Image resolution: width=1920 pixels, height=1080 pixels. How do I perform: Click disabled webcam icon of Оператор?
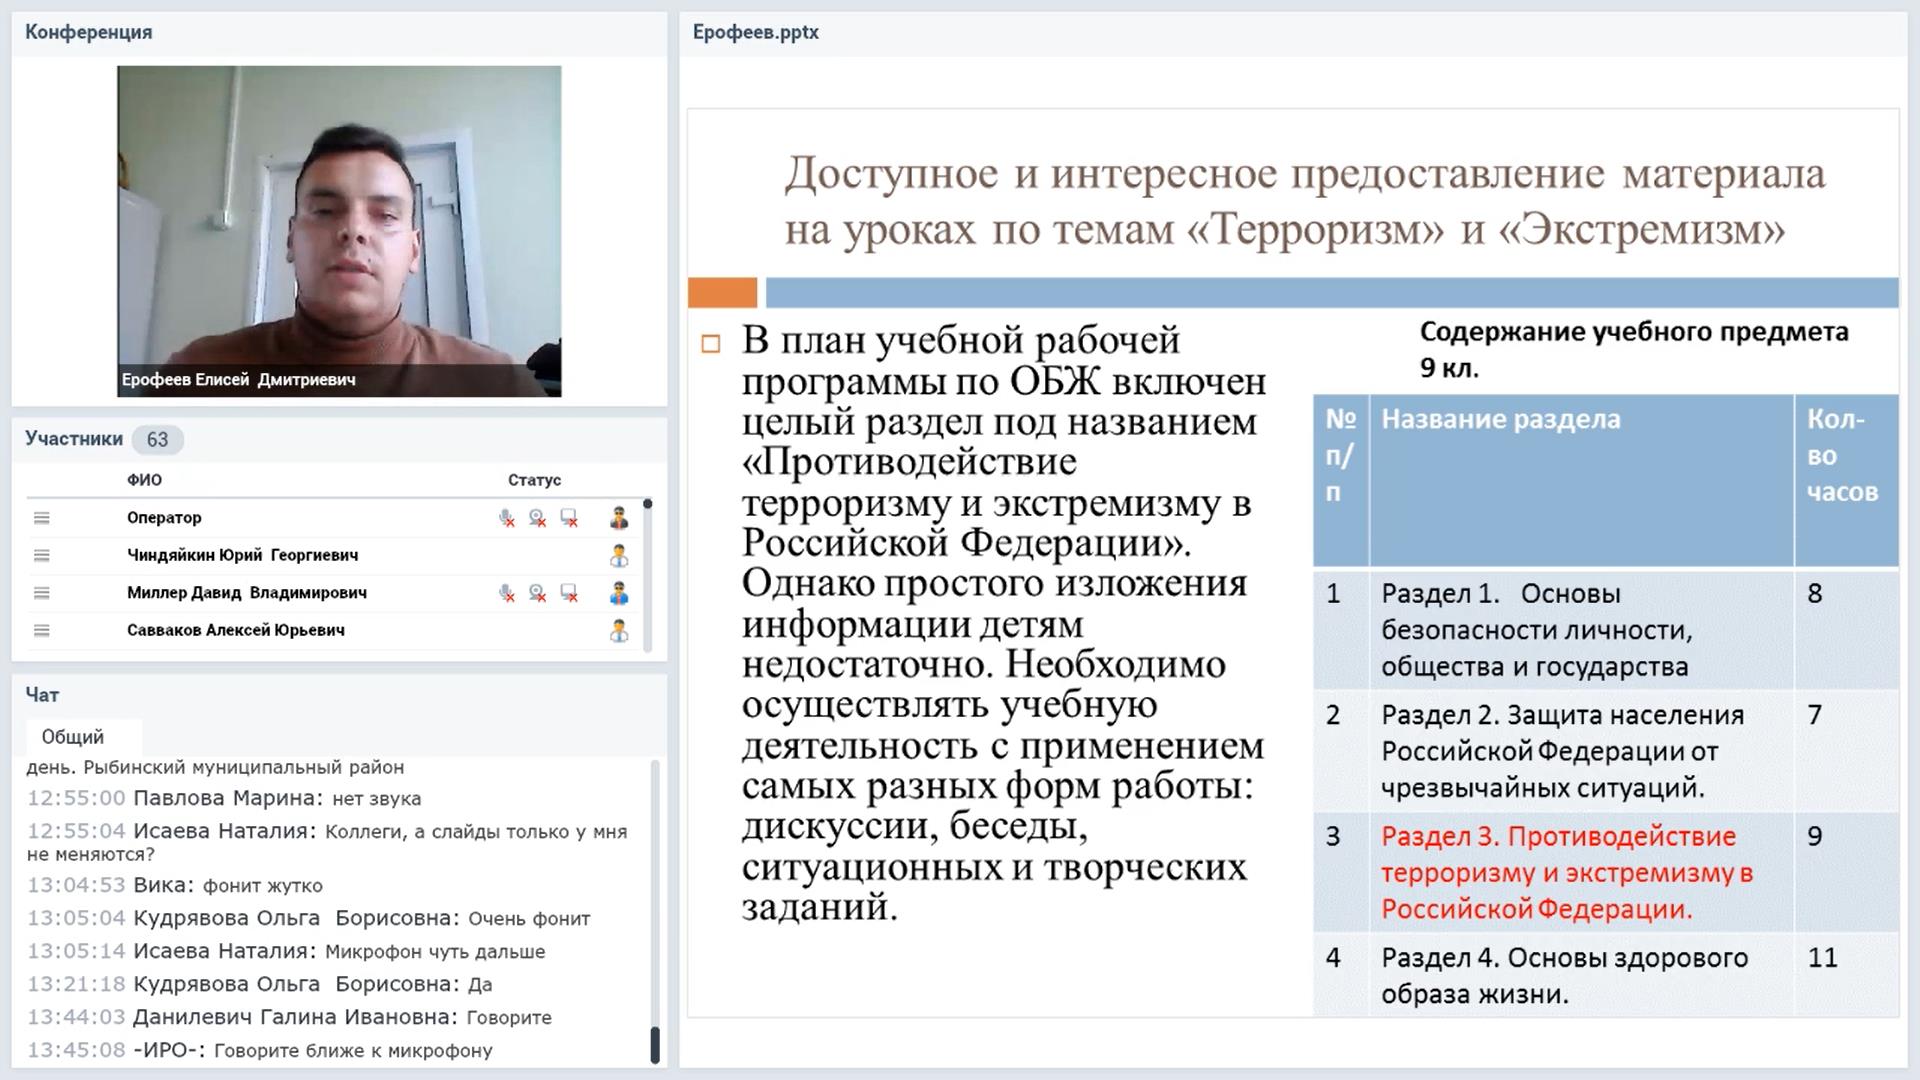[x=538, y=518]
